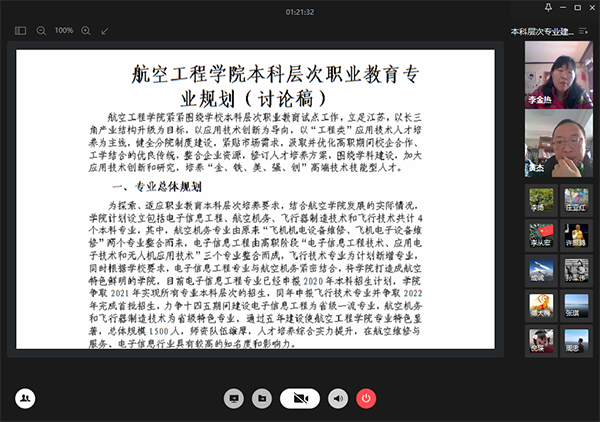Click 李从宏's participant avatar
The width and height of the screenshot is (600, 422).
(540, 235)
